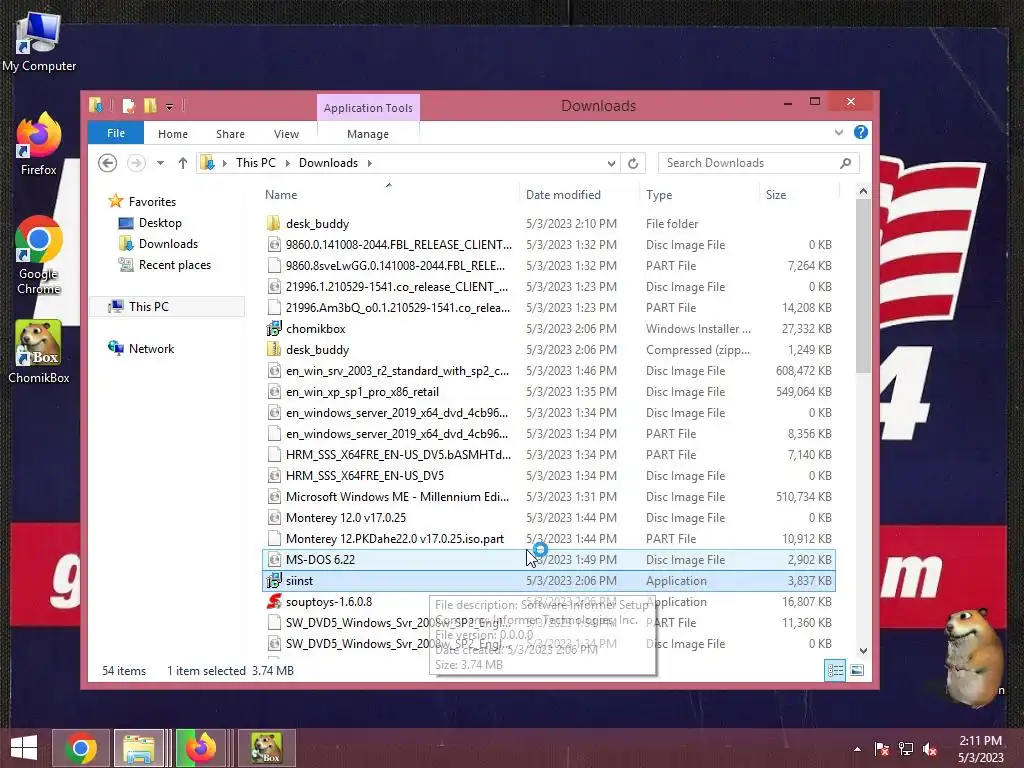Open the address bar history dropdown
The width and height of the screenshot is (1024, 768).
pos(611,163)
